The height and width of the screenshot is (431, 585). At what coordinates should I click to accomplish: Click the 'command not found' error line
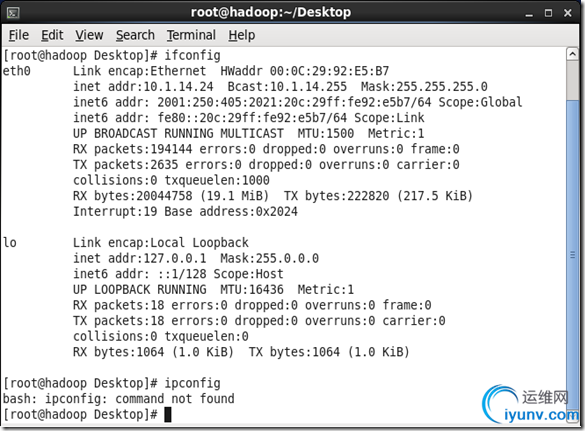(119, 399)
